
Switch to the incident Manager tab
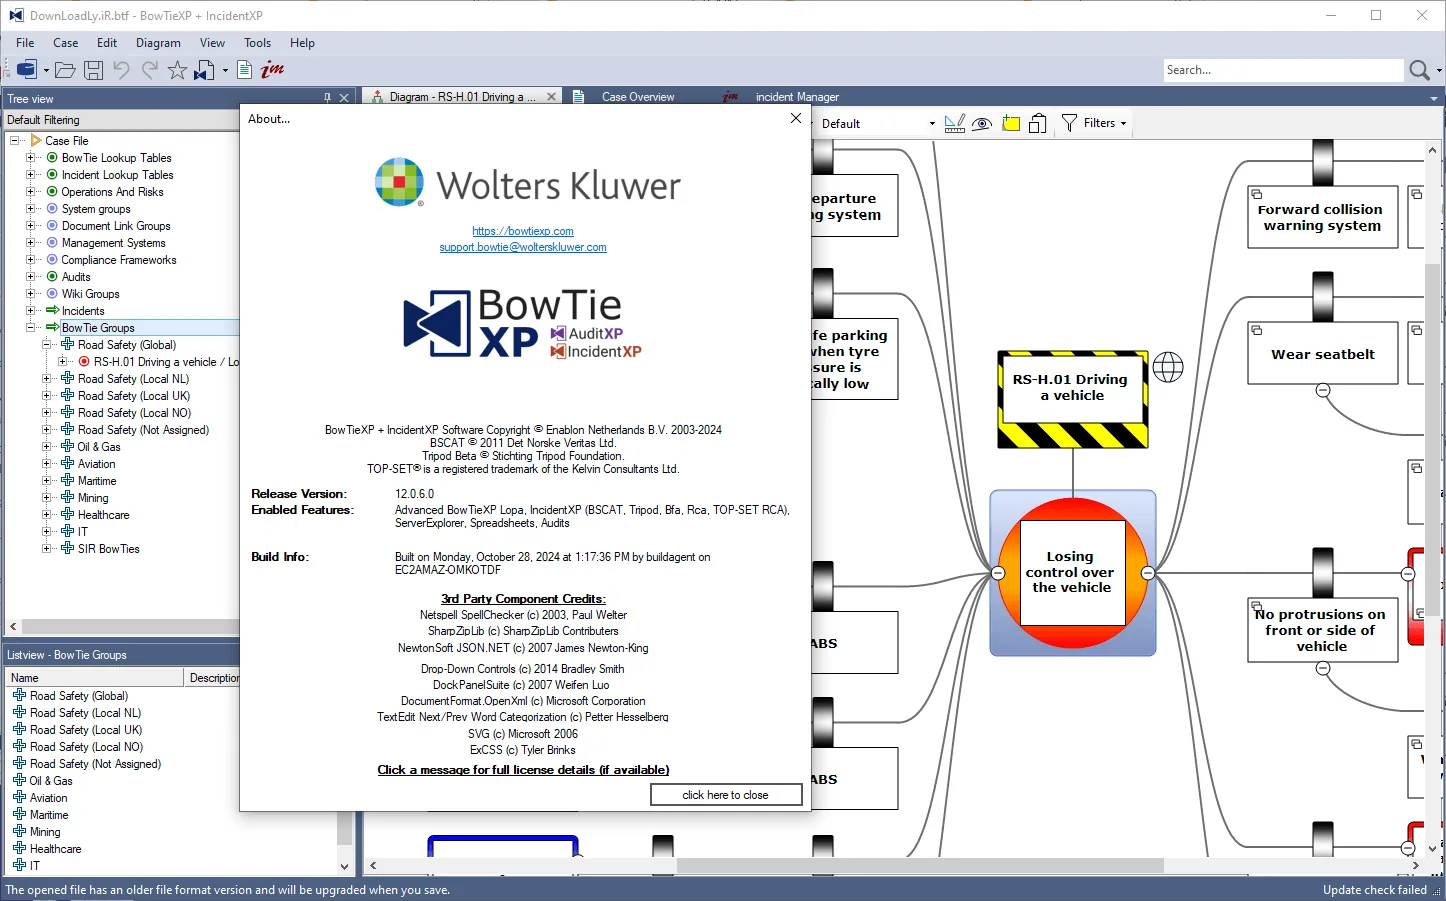(x=797, y=97)
